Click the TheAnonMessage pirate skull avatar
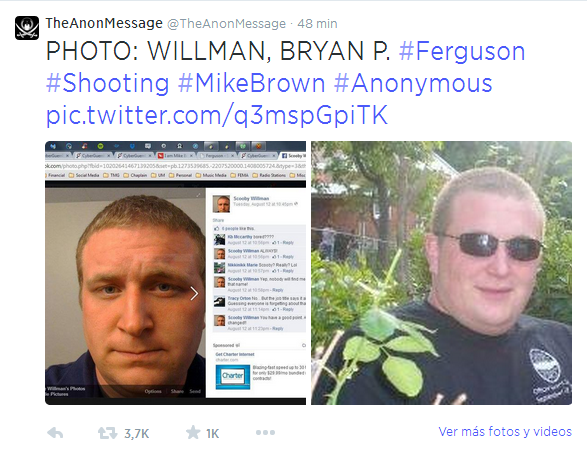 (x=27, y=28)
